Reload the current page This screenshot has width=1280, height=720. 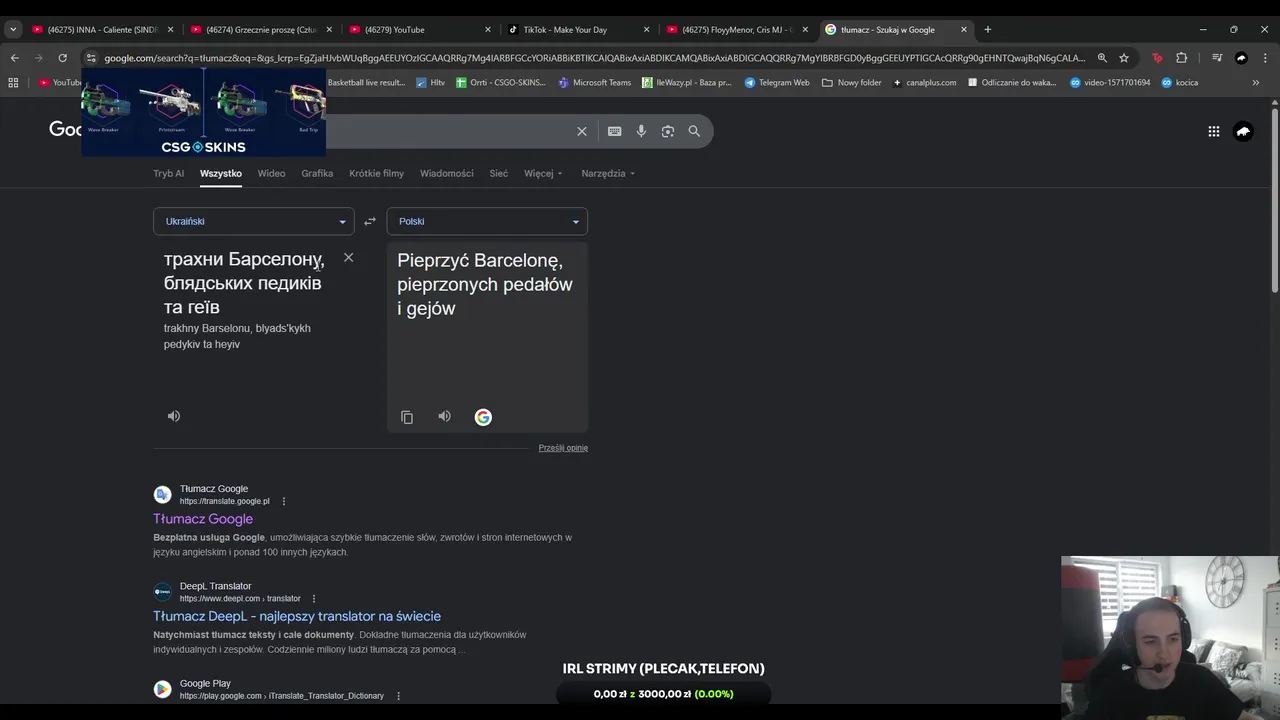tap(63, 58)
